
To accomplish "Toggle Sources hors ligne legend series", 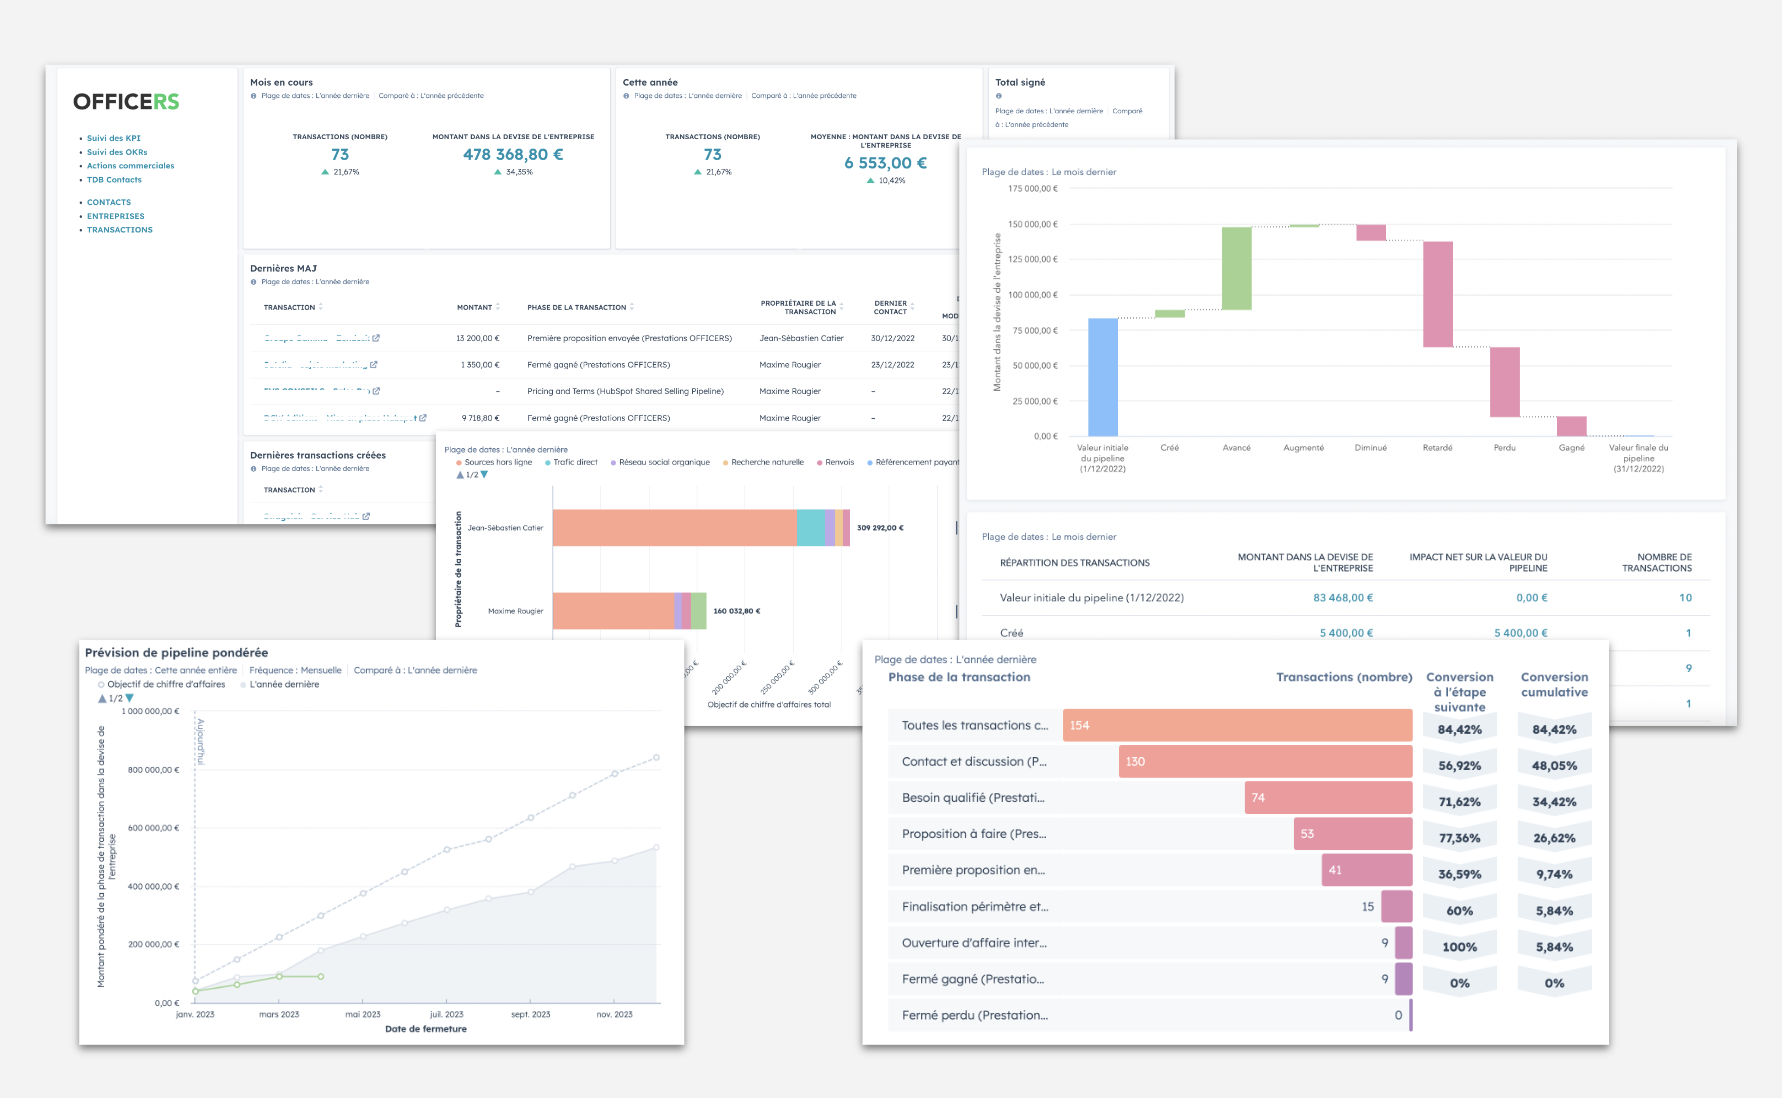I will (x=494, y=462).
